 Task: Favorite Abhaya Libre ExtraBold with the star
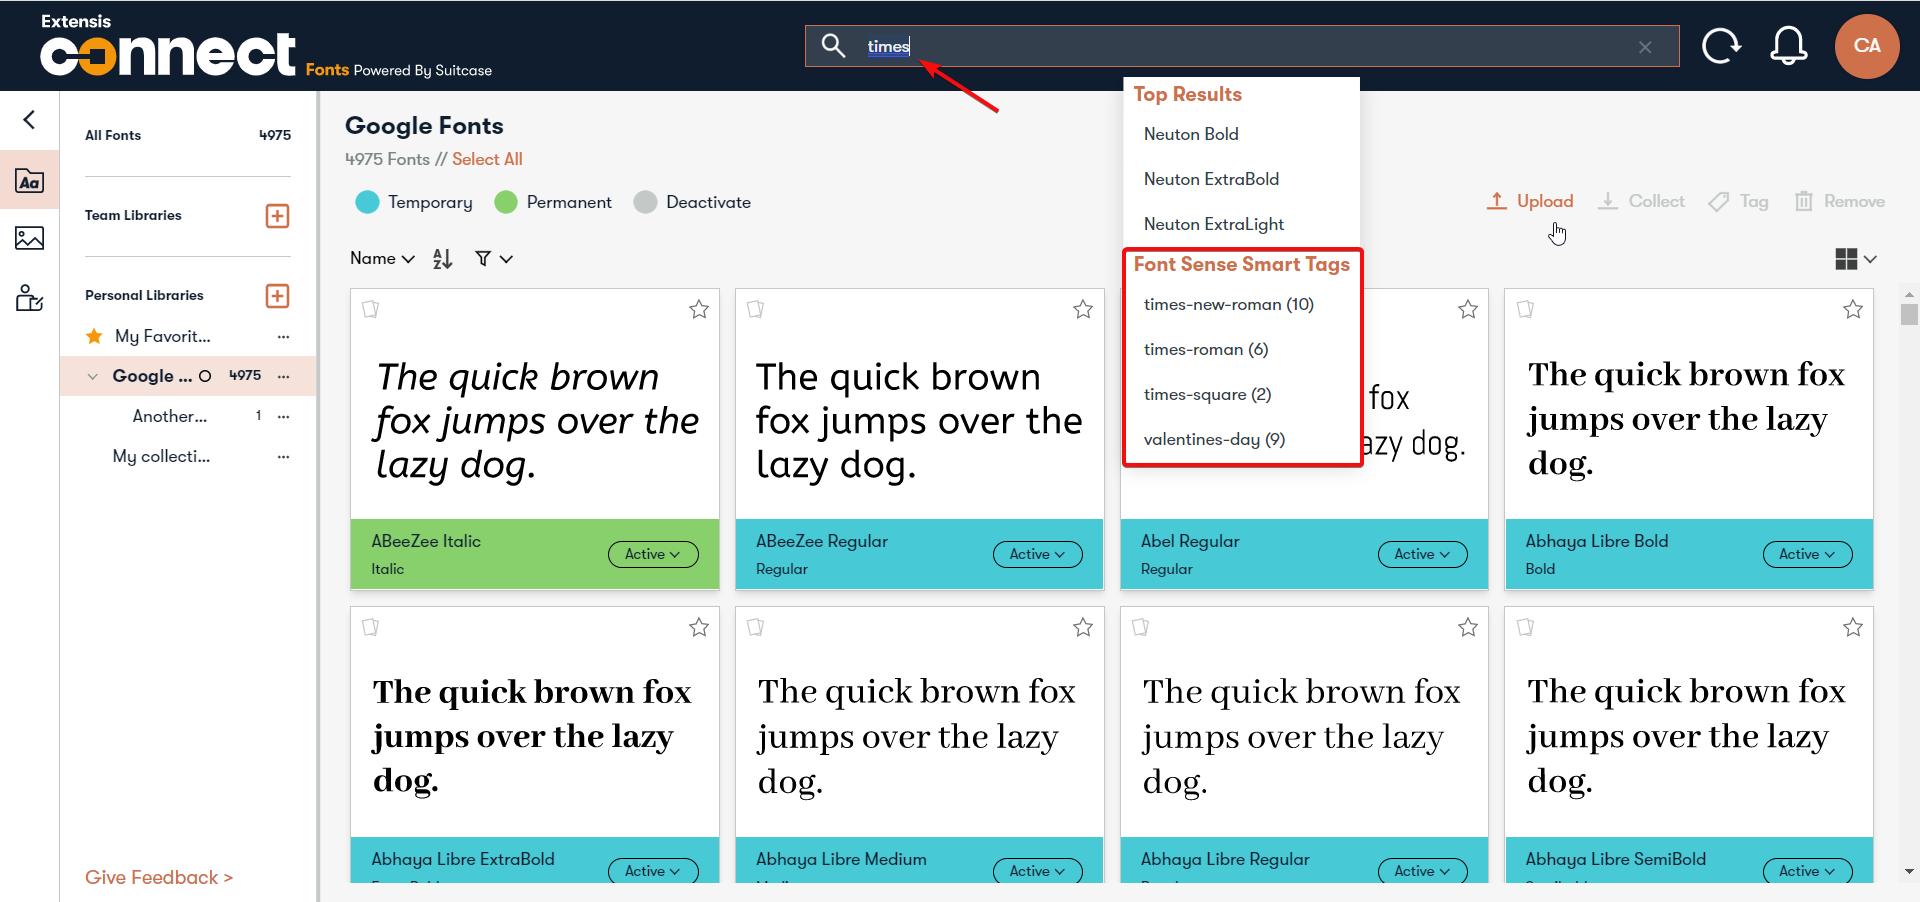click(699, 627)
